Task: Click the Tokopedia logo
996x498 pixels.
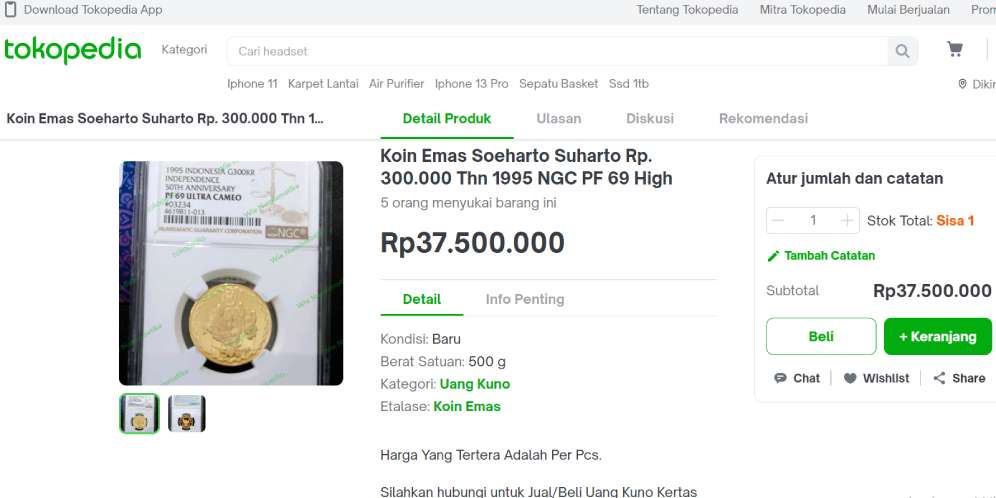Action: (72, 50)
